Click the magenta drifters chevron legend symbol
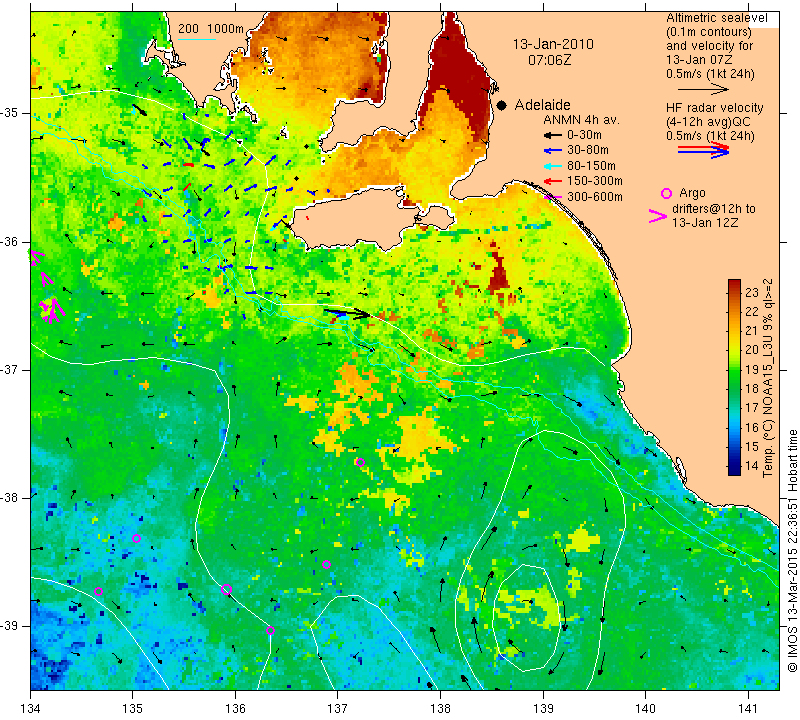 [x=657, y=216]
